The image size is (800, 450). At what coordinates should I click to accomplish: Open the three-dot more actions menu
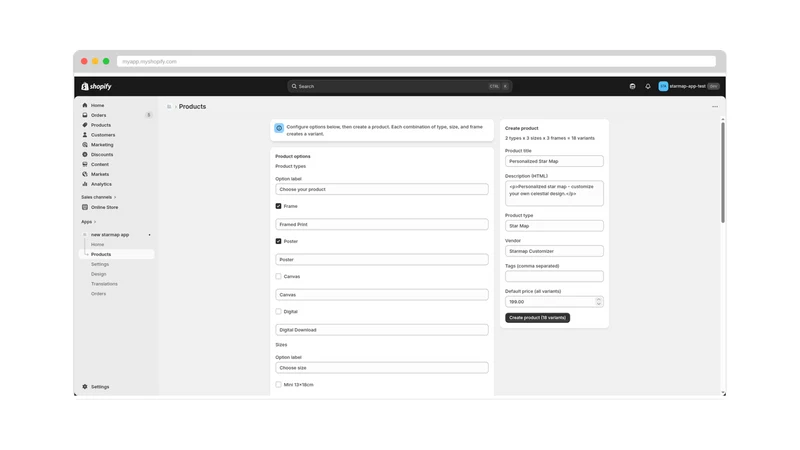[715, 107]
